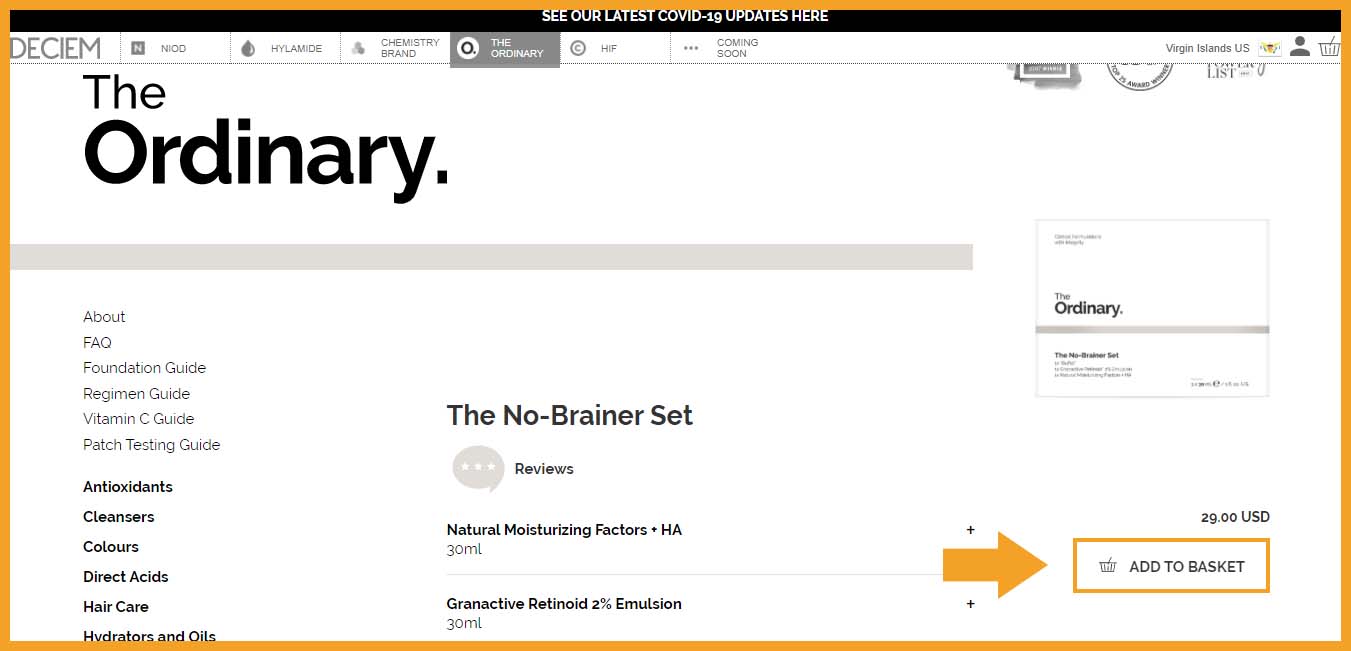
Task: Visit the Vitamin C Guide
Action: 138,419
